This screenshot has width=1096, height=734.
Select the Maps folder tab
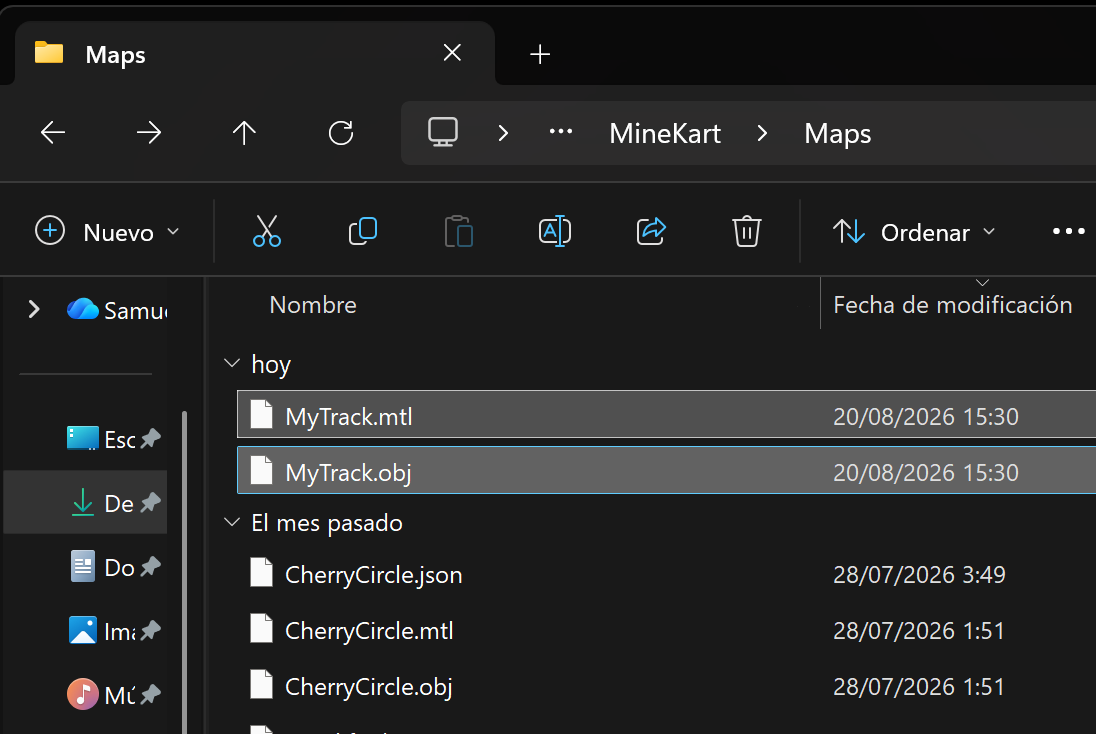pyautogui.click(x=254, y=54)
